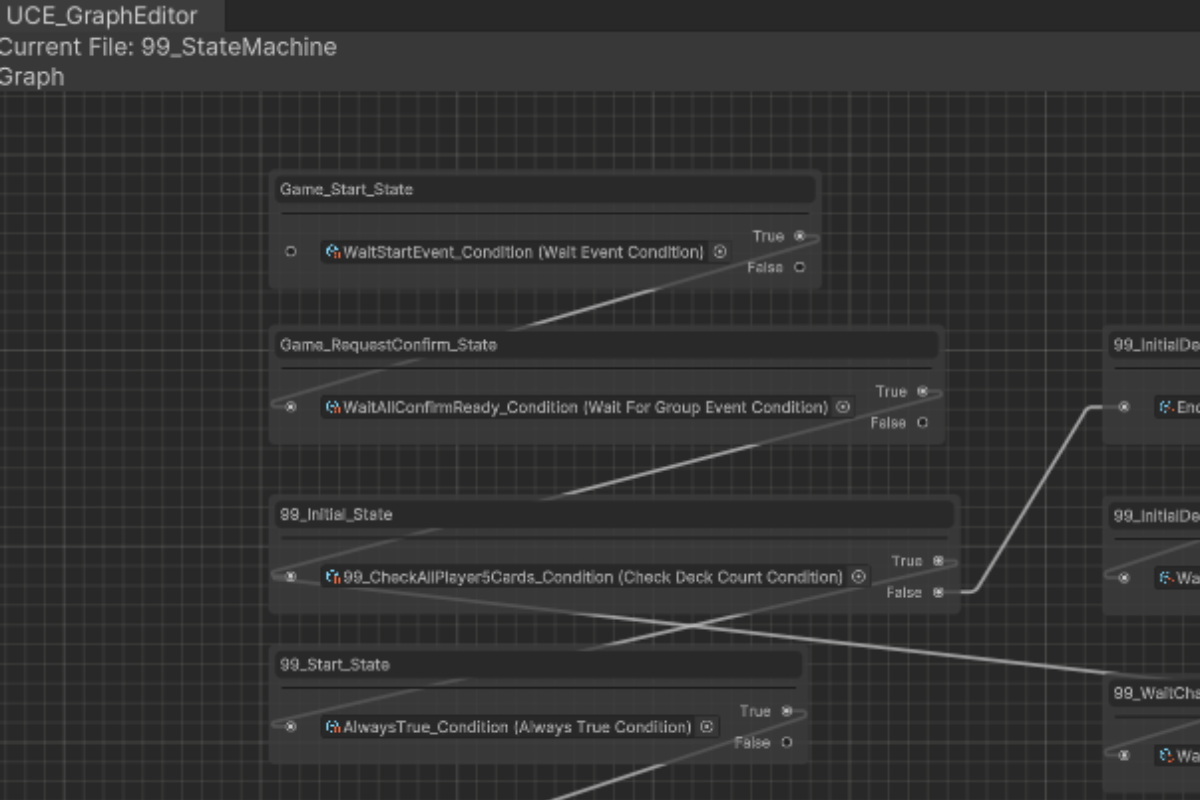The width and height of the screenshot is (1200, 800).
Task: Click the True output port of 99_Start_State
Action: click(787, 711)
